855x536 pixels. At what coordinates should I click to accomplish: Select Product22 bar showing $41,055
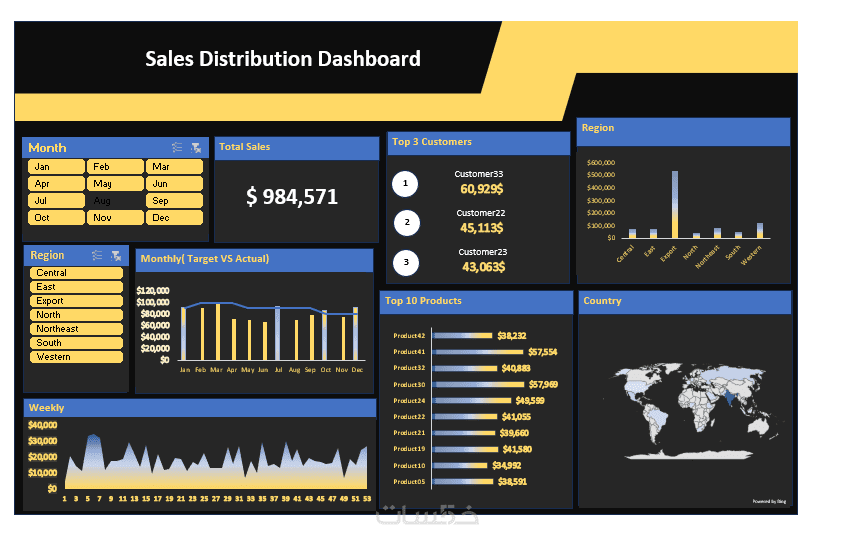tap(465, 417)
